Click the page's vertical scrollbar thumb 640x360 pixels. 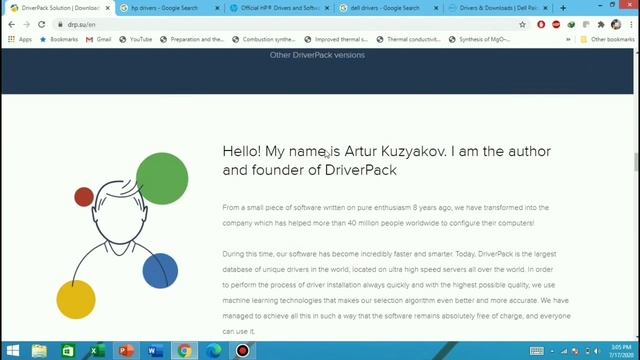point(636,162)
